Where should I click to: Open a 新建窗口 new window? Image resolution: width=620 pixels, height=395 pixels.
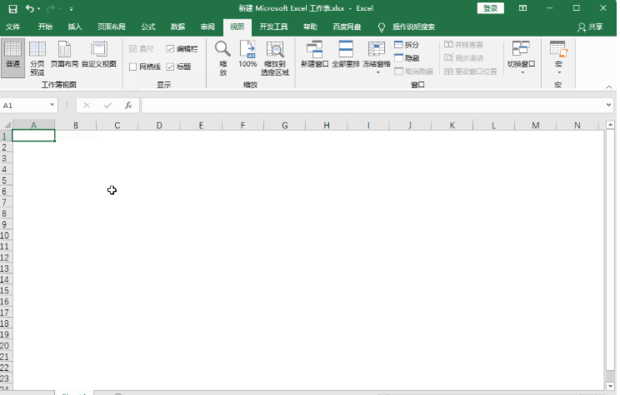(x=315, y=54)
